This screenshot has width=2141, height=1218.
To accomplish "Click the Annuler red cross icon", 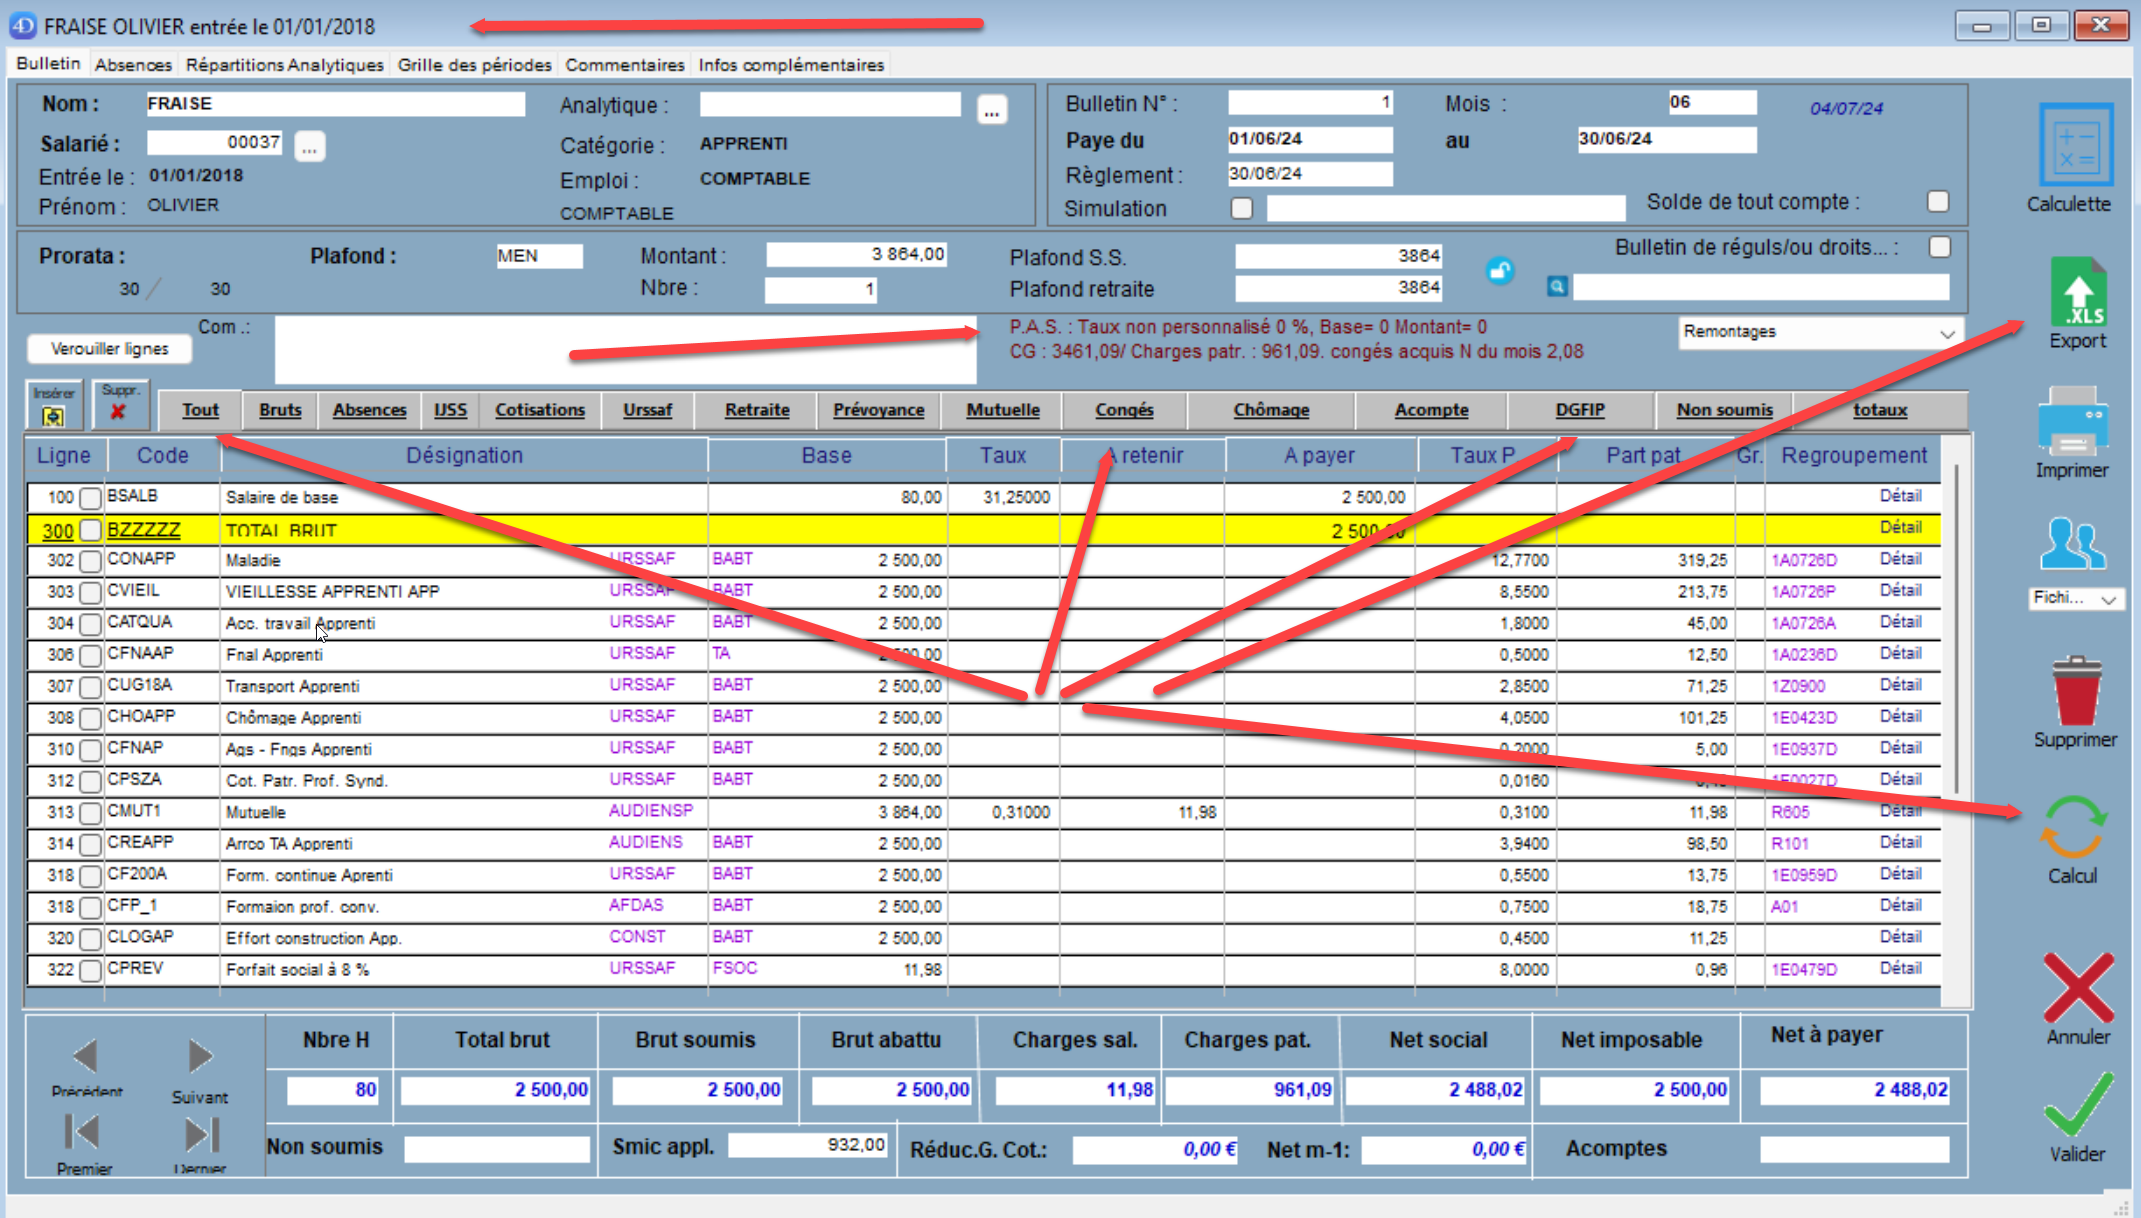I will click(2077, 987).
